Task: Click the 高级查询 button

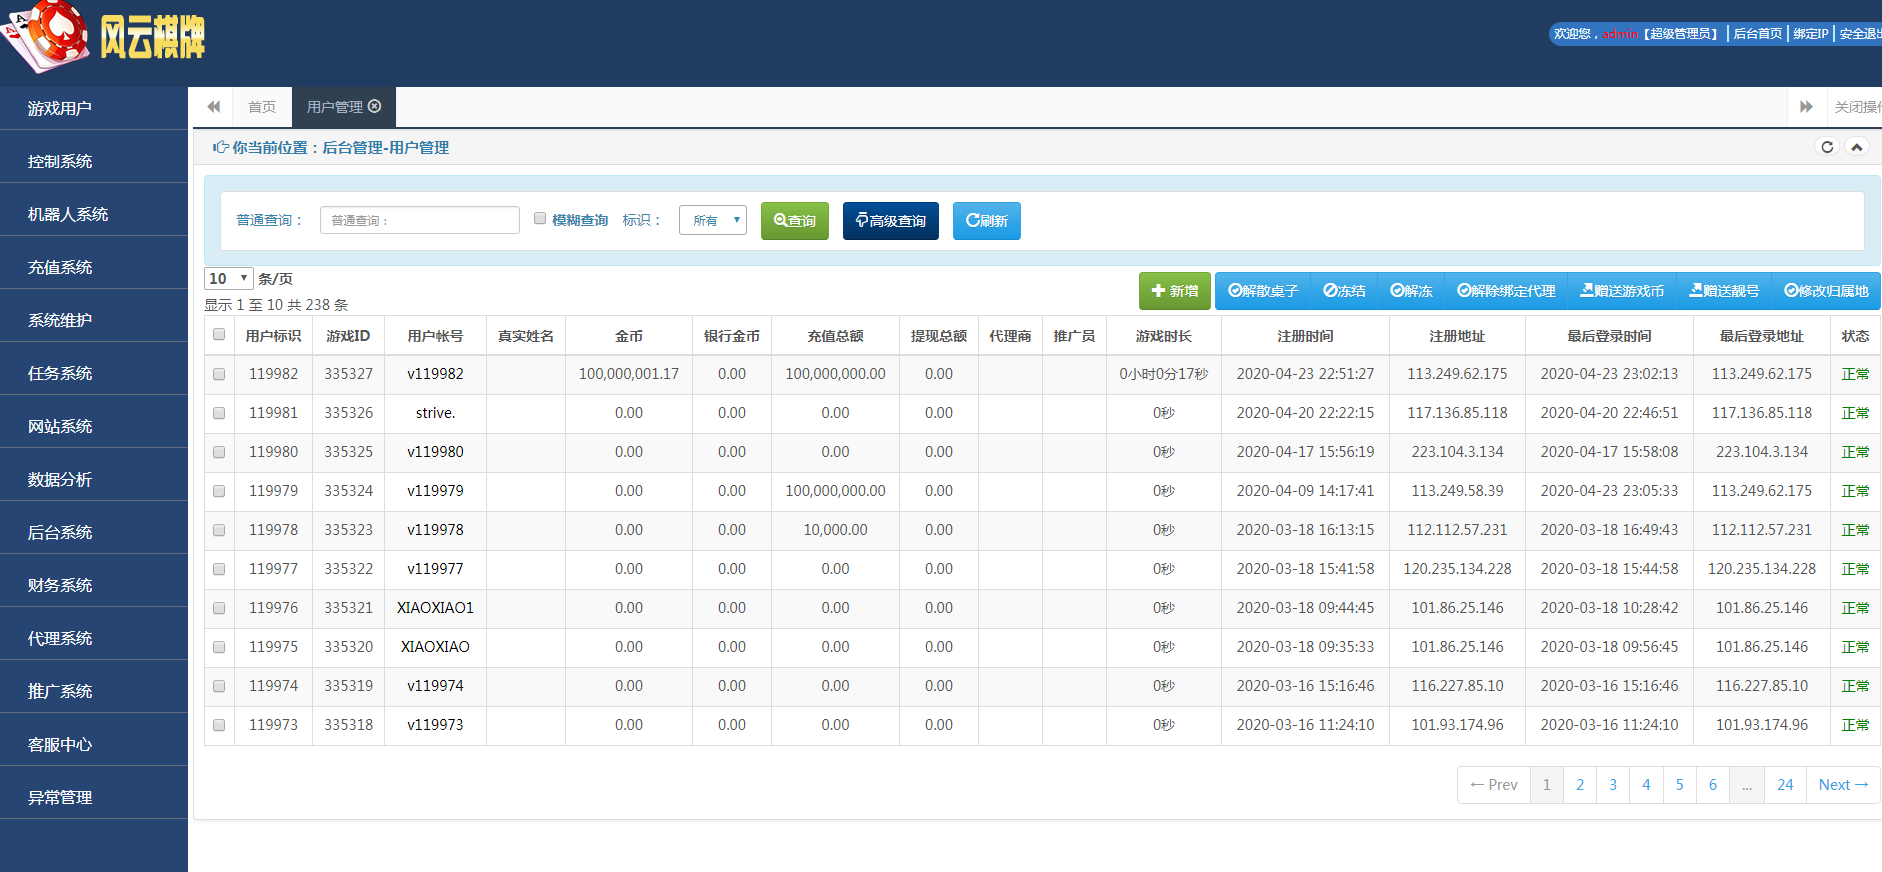Action: (890, 221)
